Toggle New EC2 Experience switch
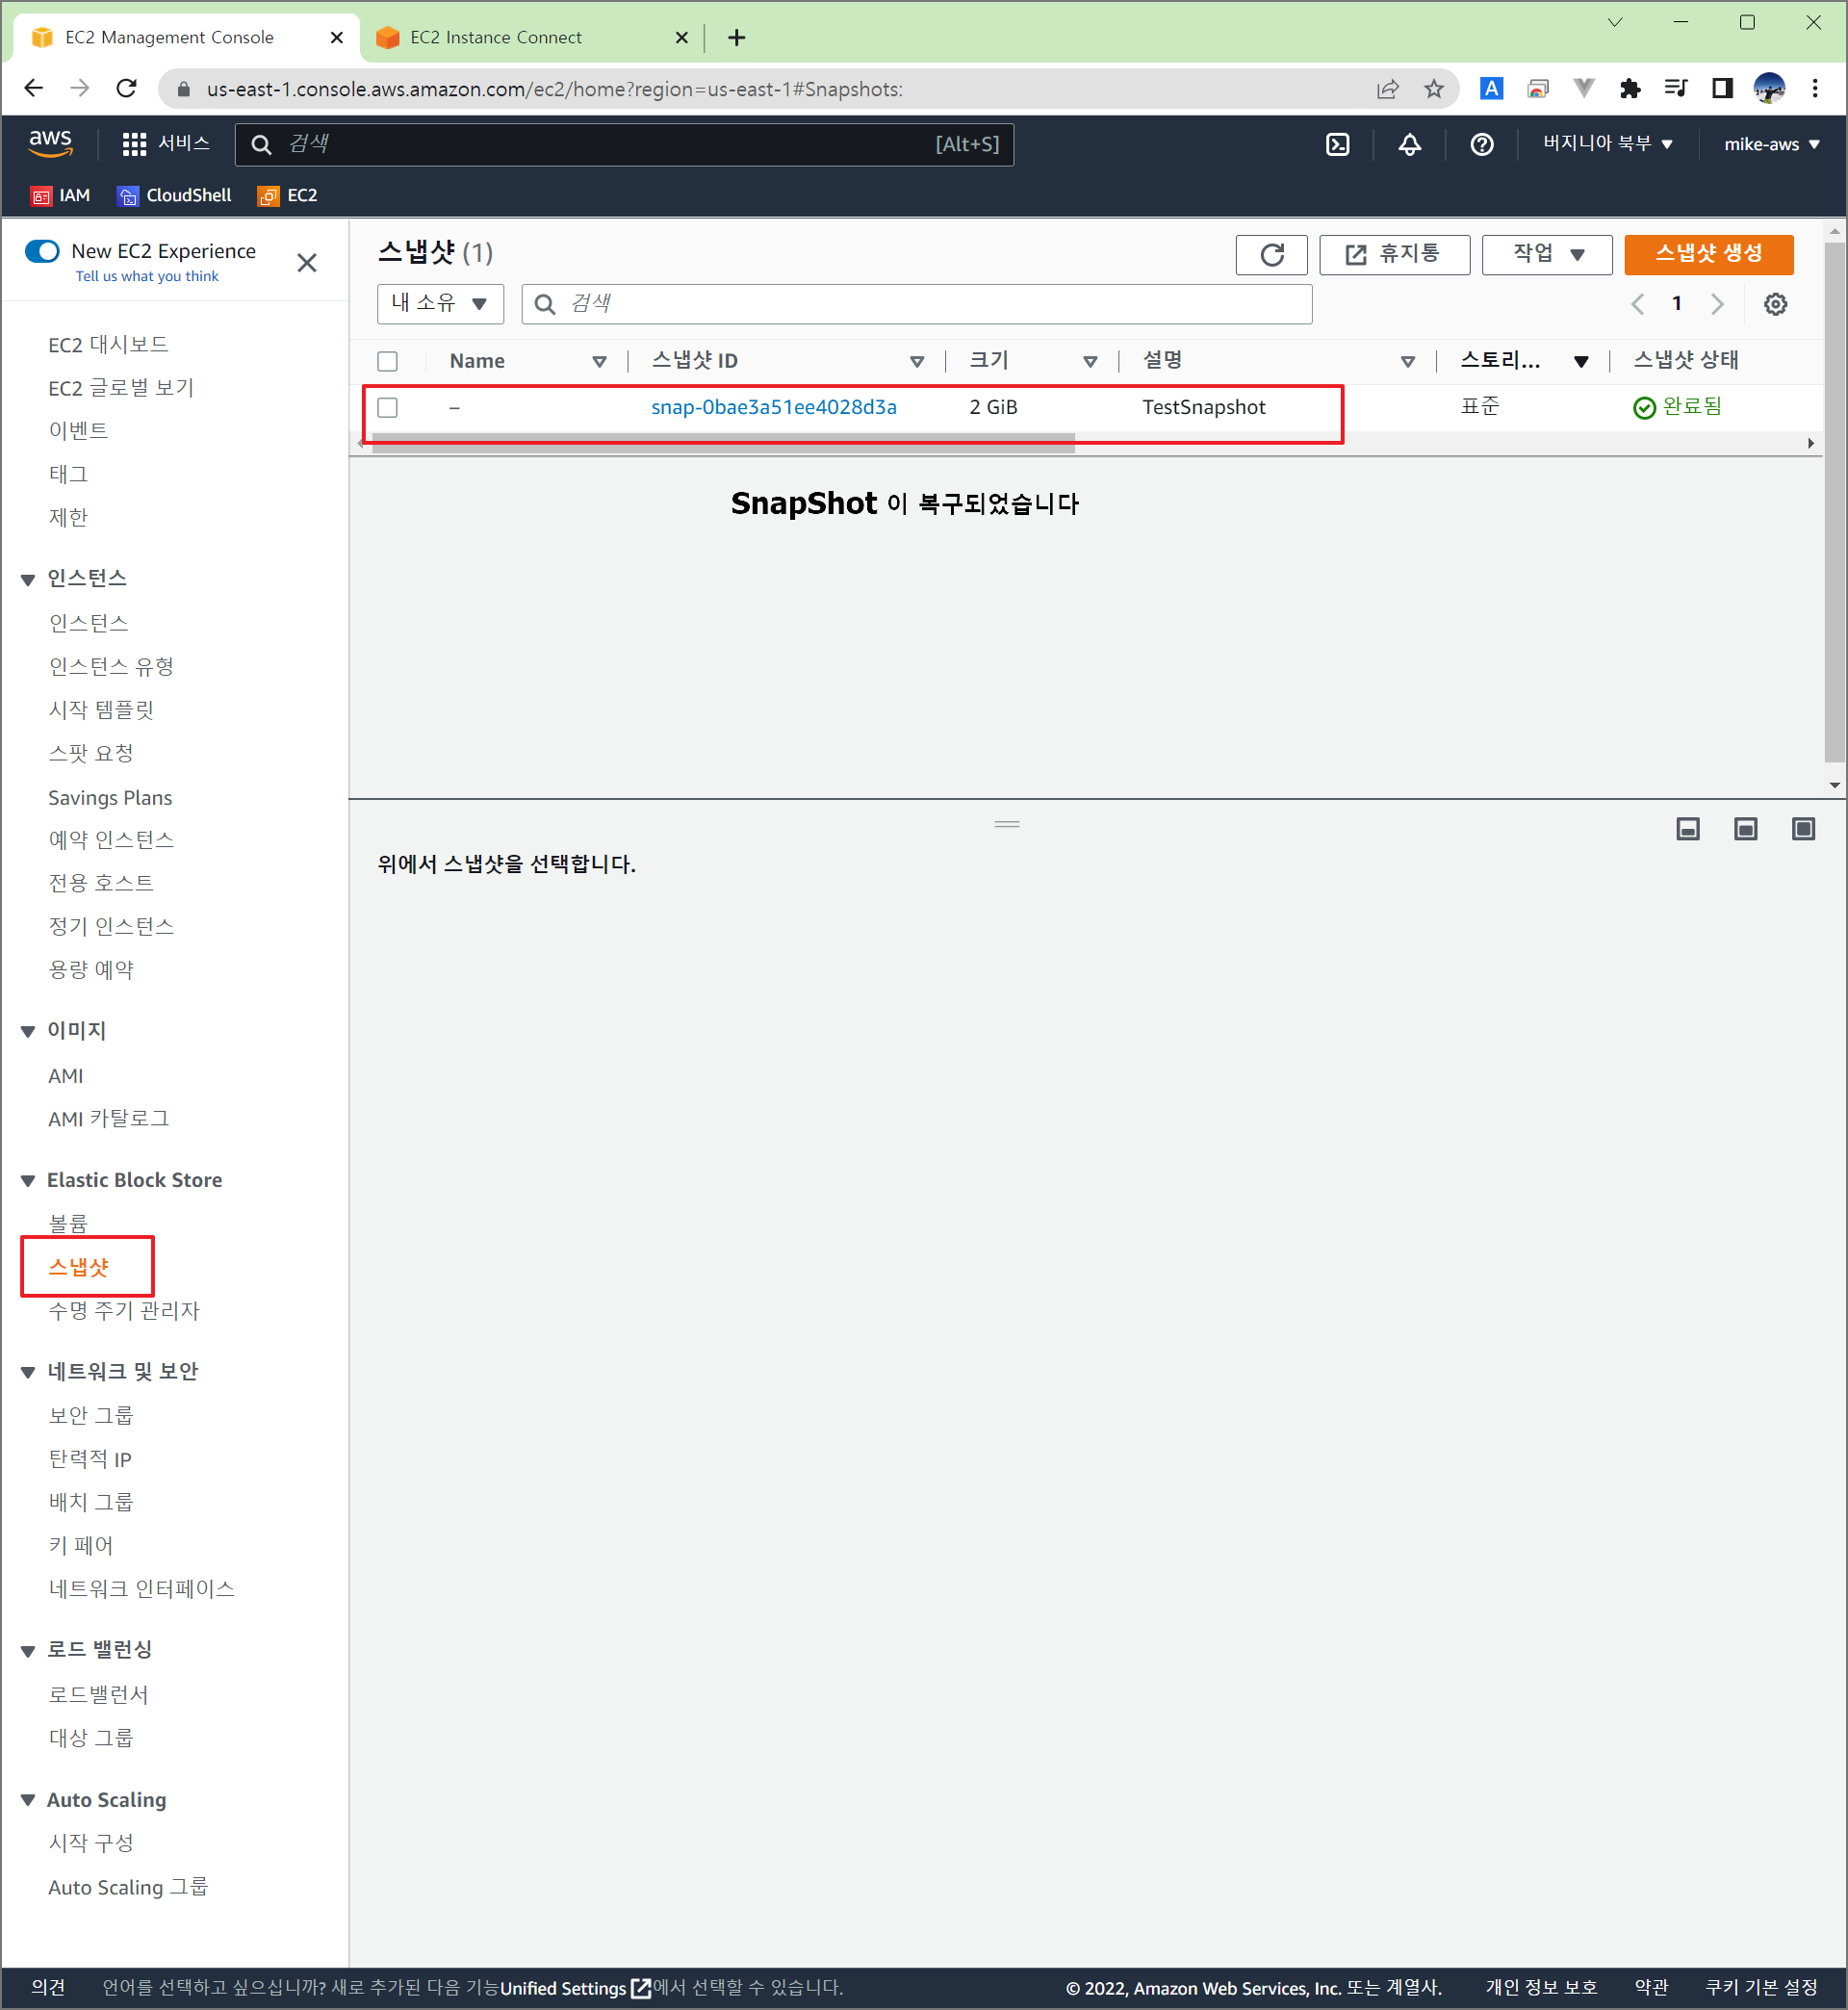This screenshot has width=1848, height=2010. 42,250
